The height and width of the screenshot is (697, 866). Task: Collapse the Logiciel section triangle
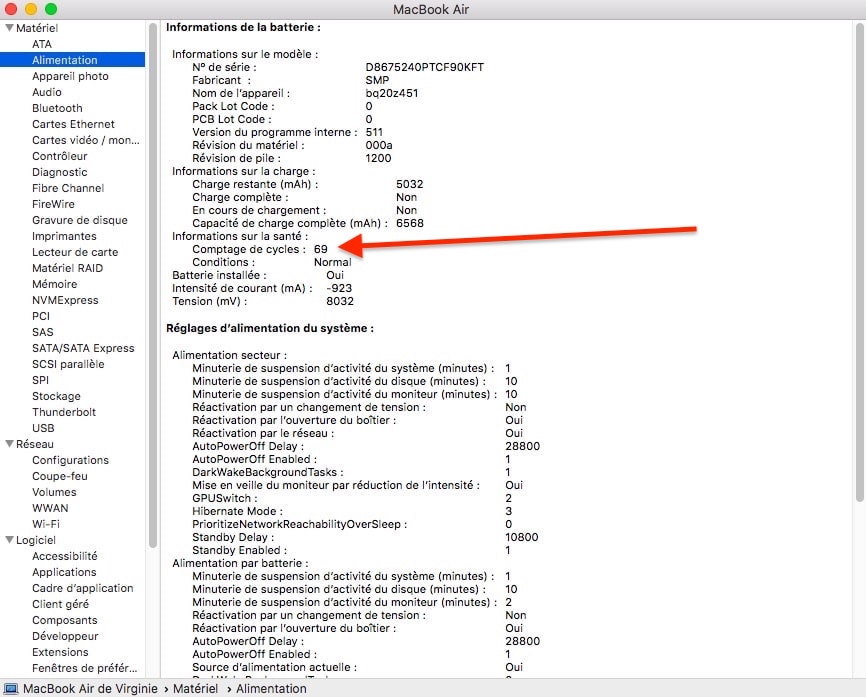tap(9, 540)
